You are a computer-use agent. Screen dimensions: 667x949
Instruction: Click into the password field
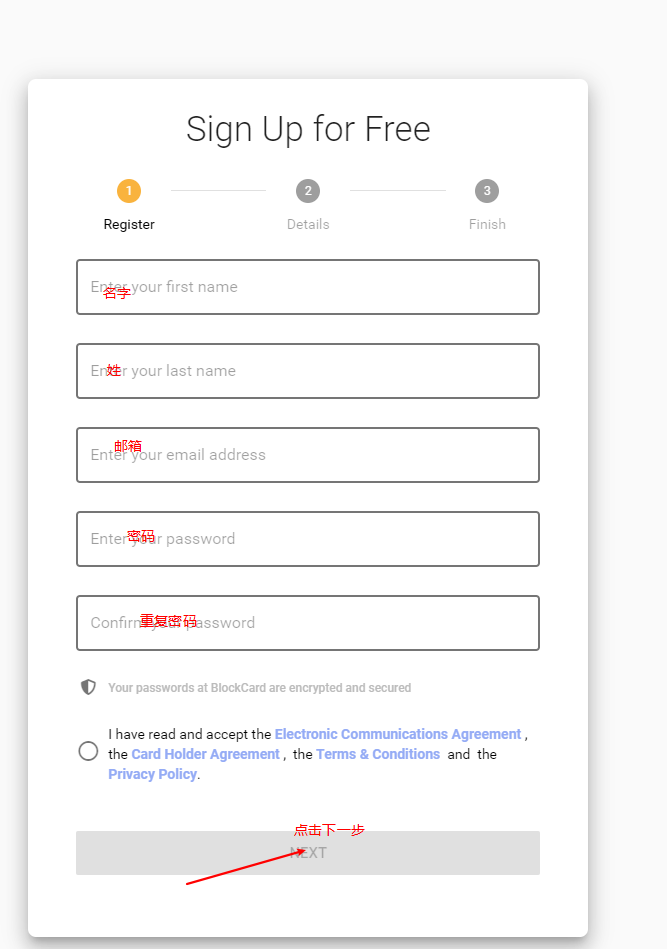(308, 539)
